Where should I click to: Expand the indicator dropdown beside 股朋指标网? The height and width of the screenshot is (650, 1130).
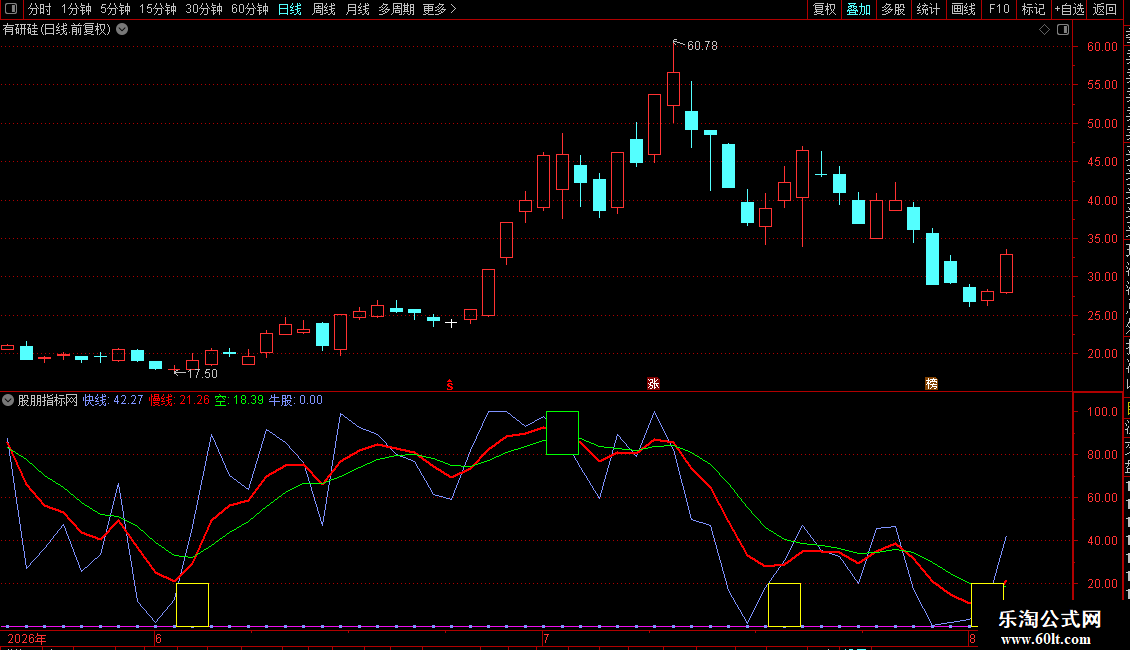click(x=8, y=400)
